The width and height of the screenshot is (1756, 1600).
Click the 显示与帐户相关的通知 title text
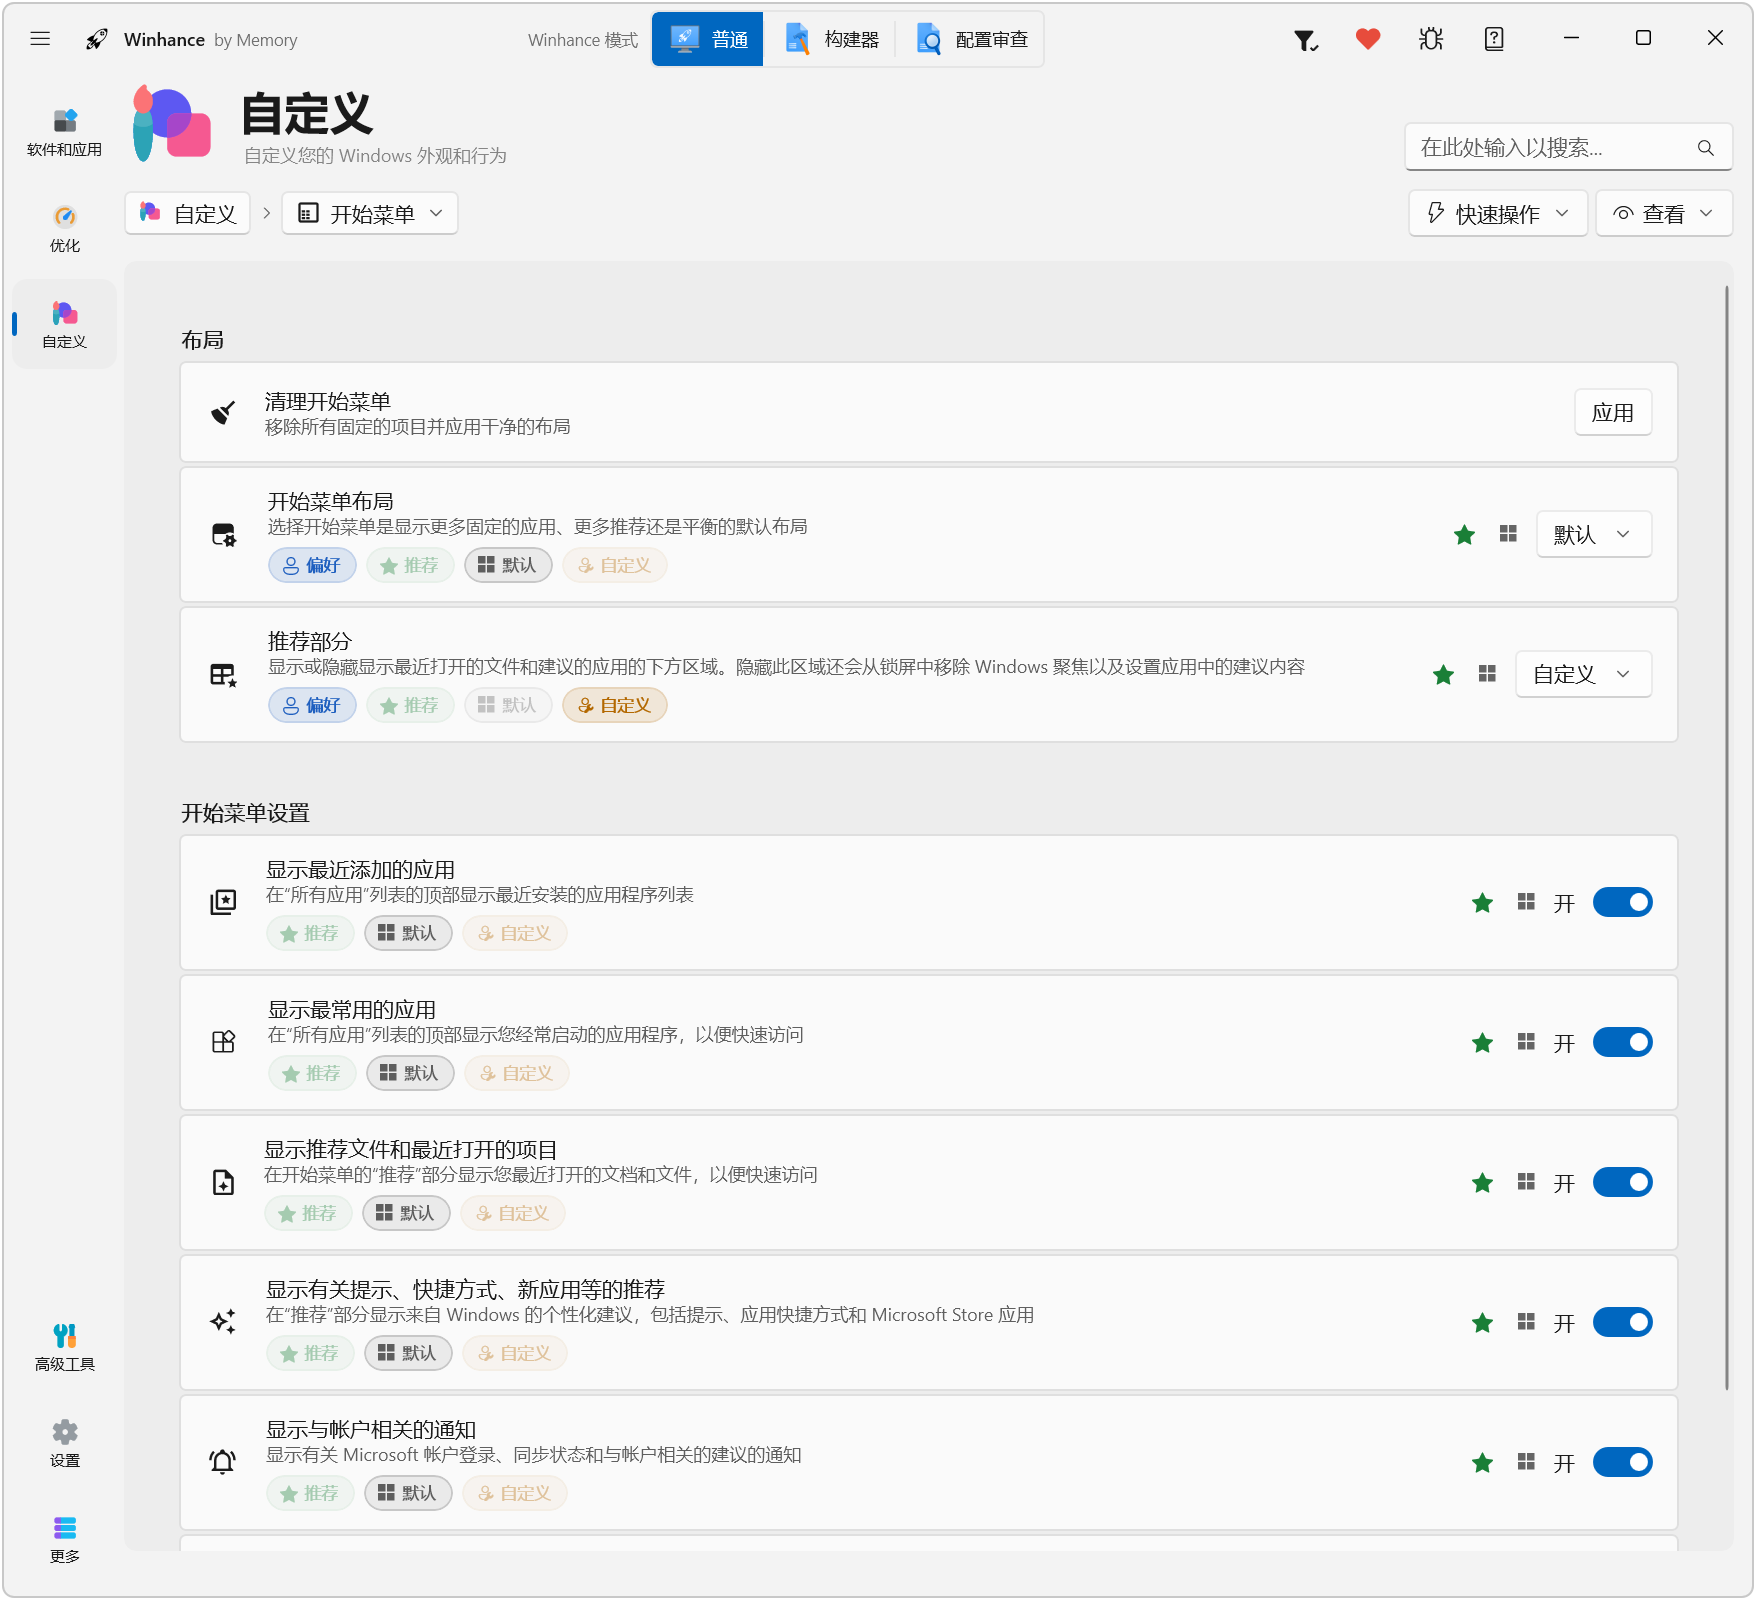tap(371, 1430)
